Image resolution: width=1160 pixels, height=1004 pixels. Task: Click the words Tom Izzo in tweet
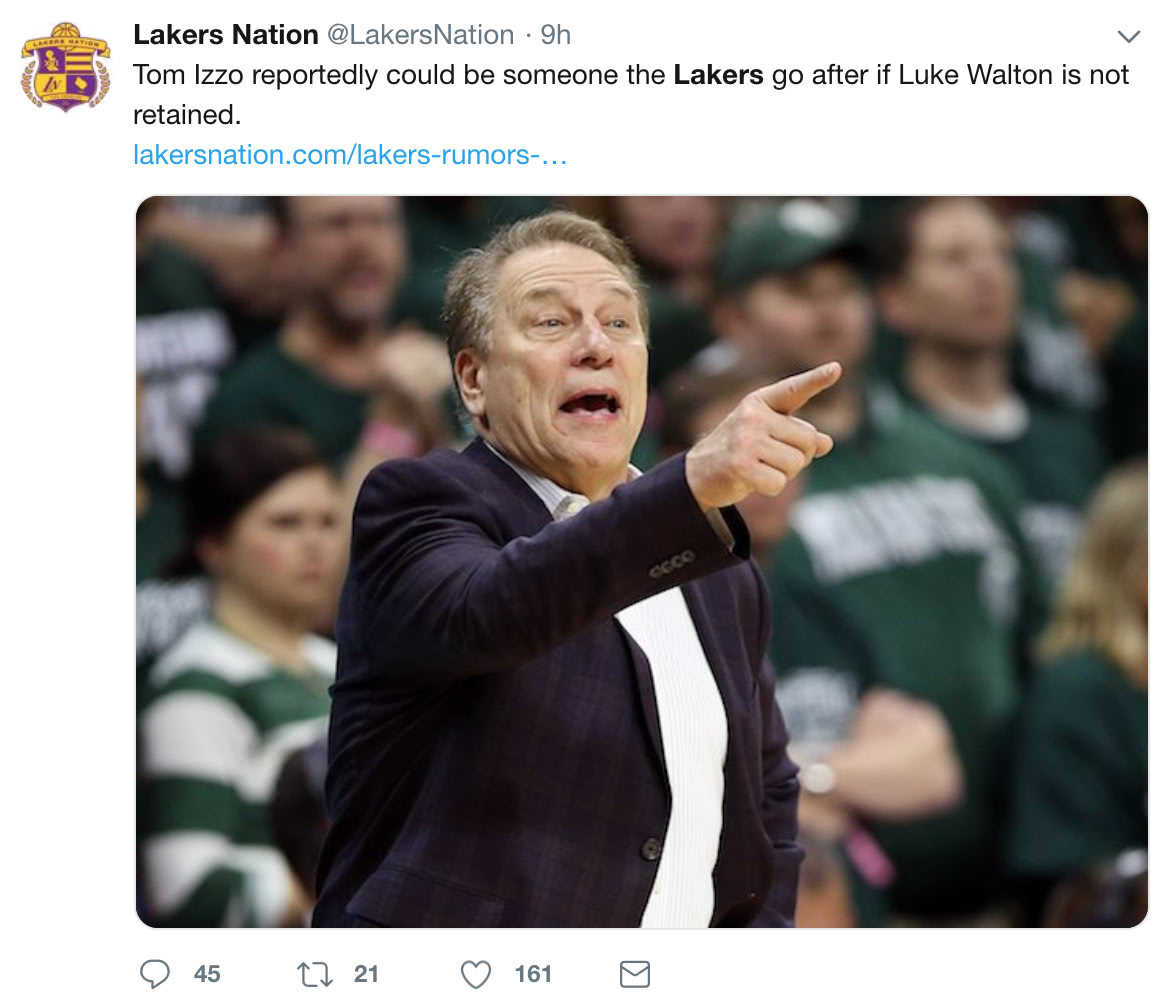(183, 75)
